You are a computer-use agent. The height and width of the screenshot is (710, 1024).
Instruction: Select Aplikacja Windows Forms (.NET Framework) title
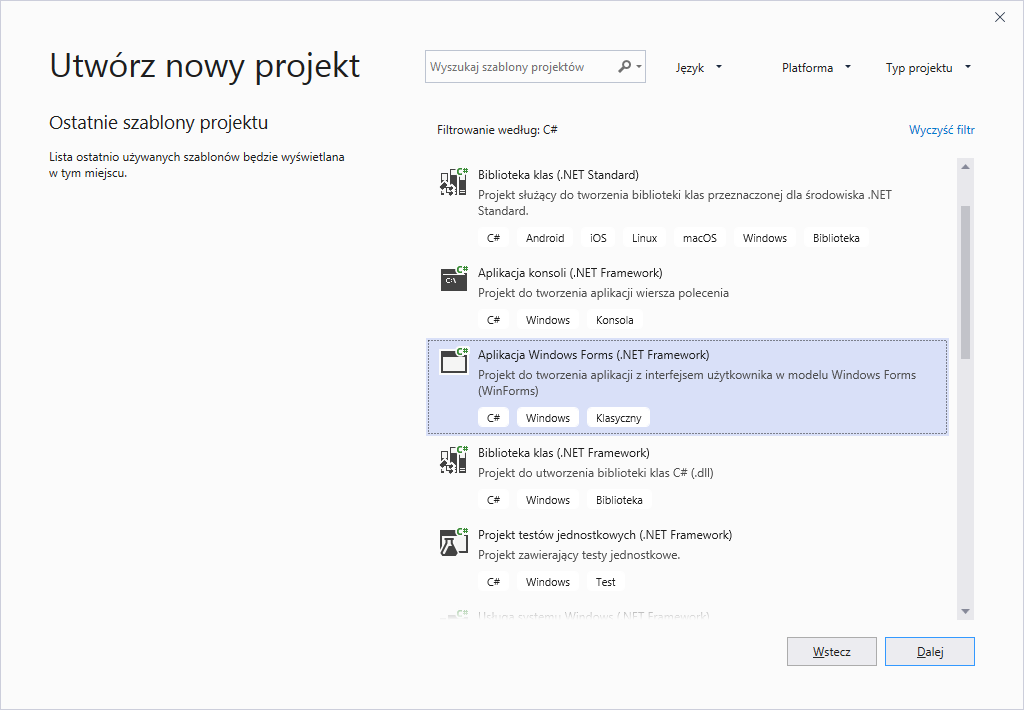point(594,355)
